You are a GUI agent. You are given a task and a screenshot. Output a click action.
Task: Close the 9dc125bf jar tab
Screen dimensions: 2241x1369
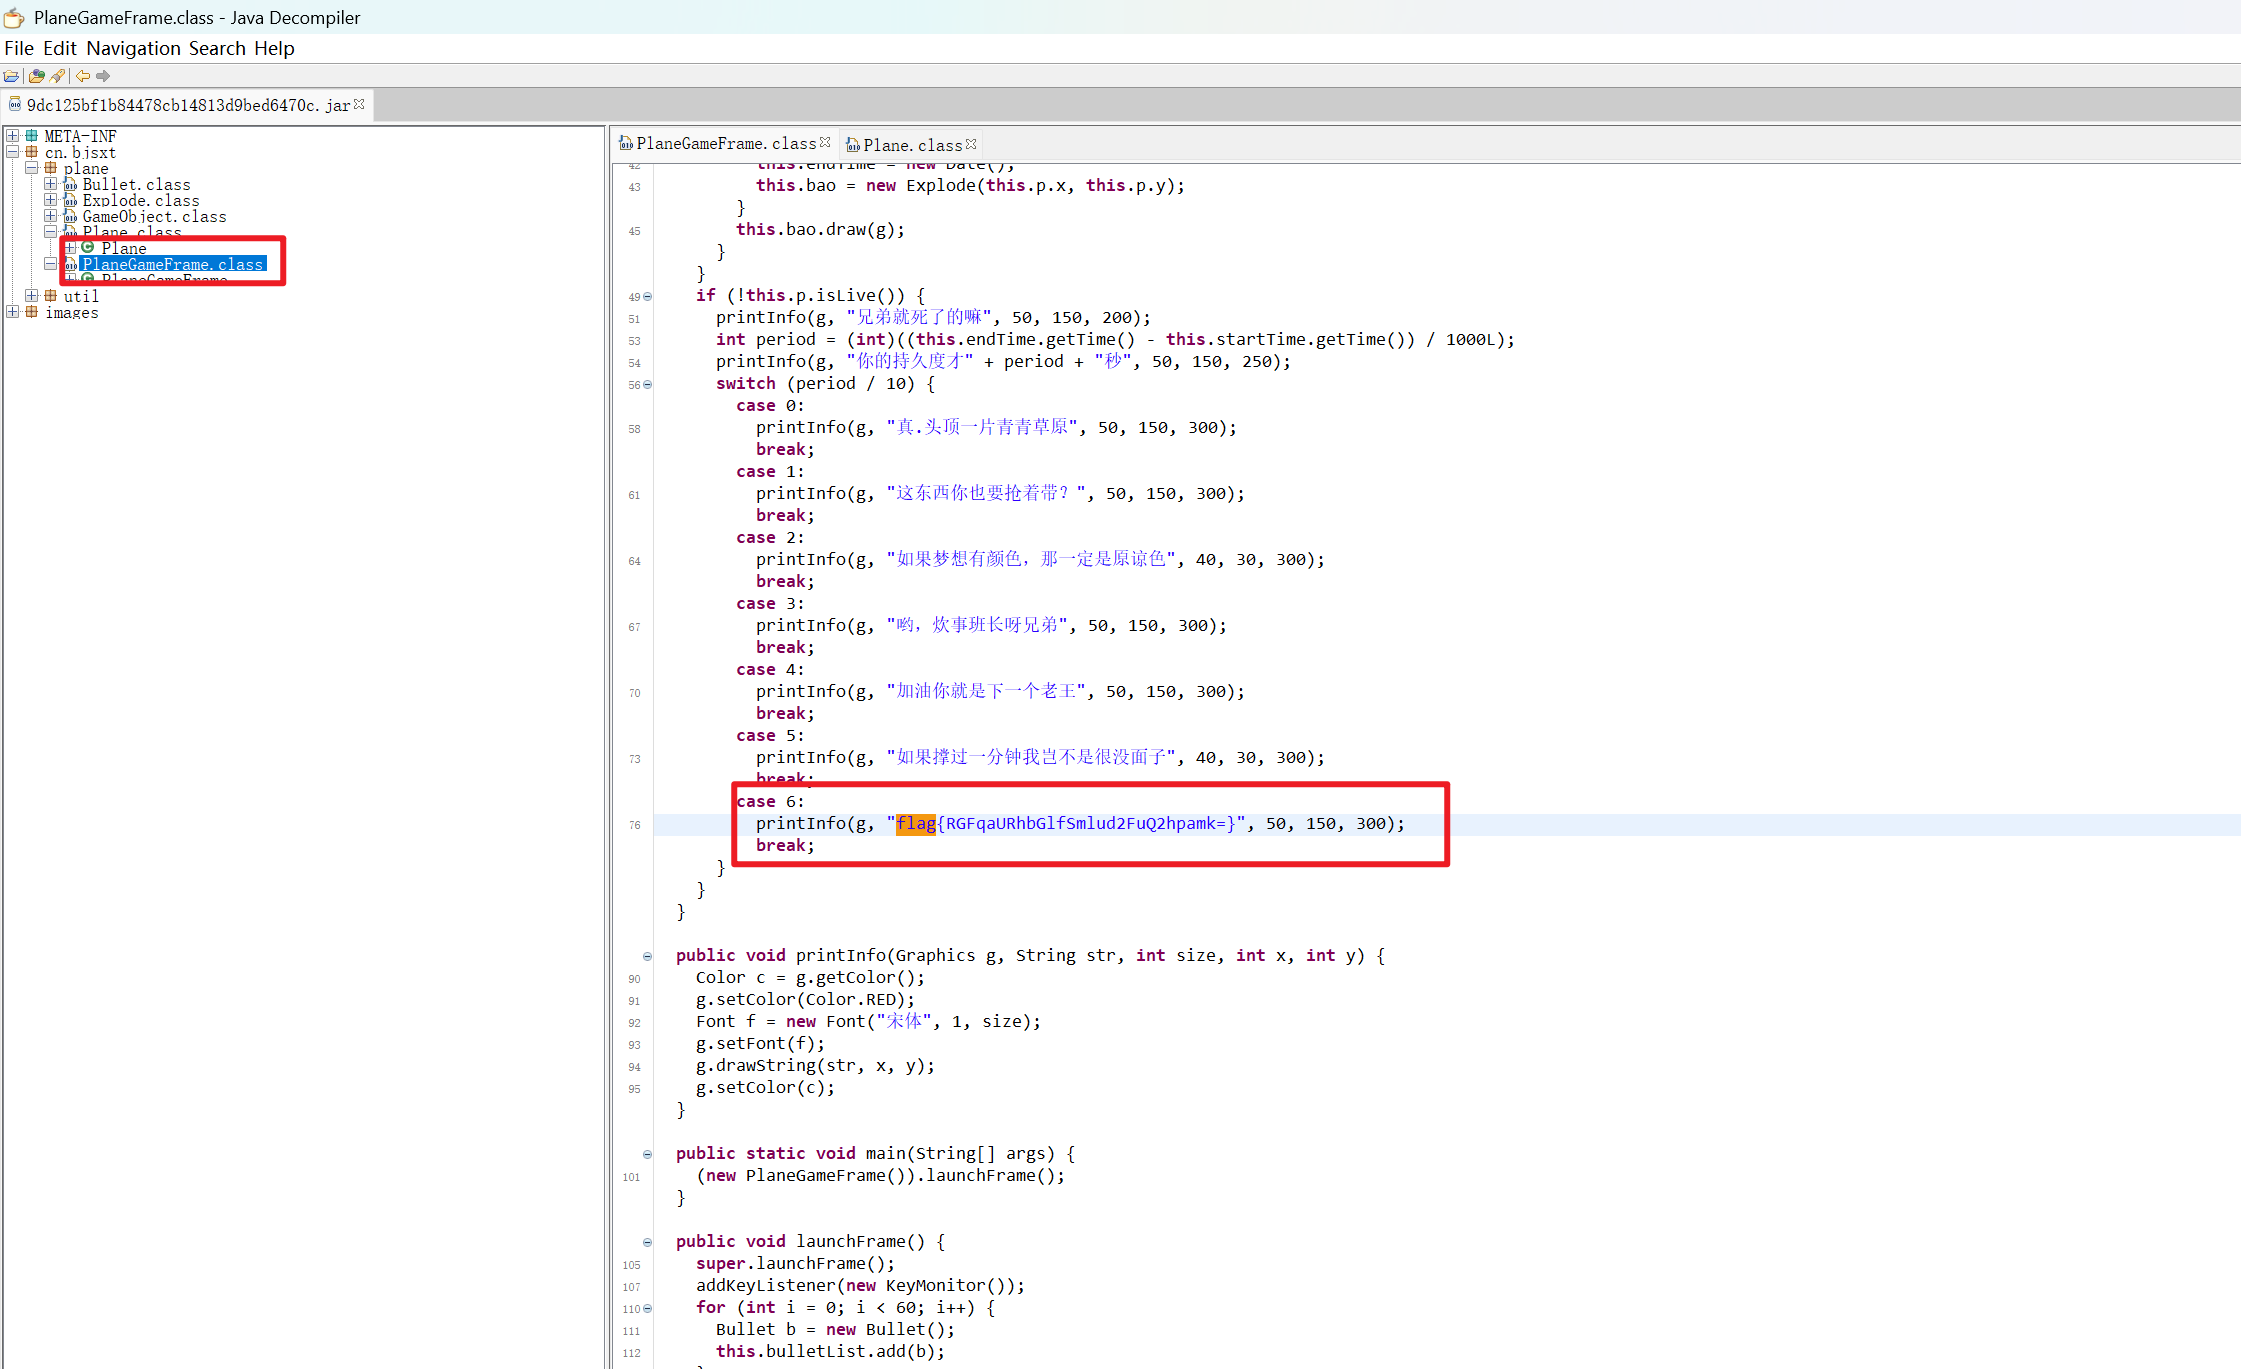tap(360, 104)
